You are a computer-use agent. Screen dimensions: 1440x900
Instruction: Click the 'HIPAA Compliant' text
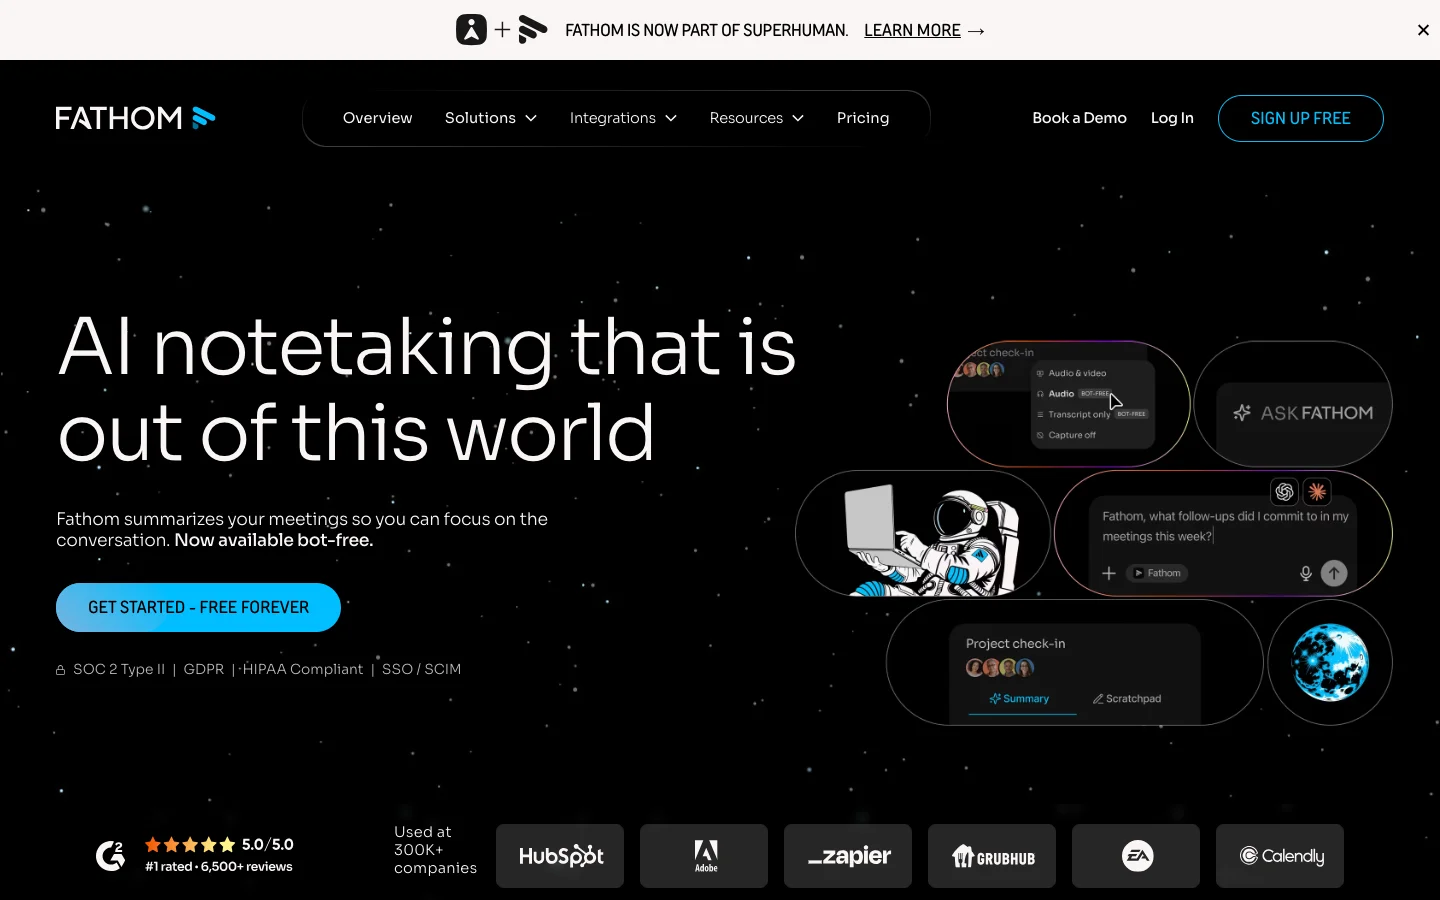click(303, 669)
